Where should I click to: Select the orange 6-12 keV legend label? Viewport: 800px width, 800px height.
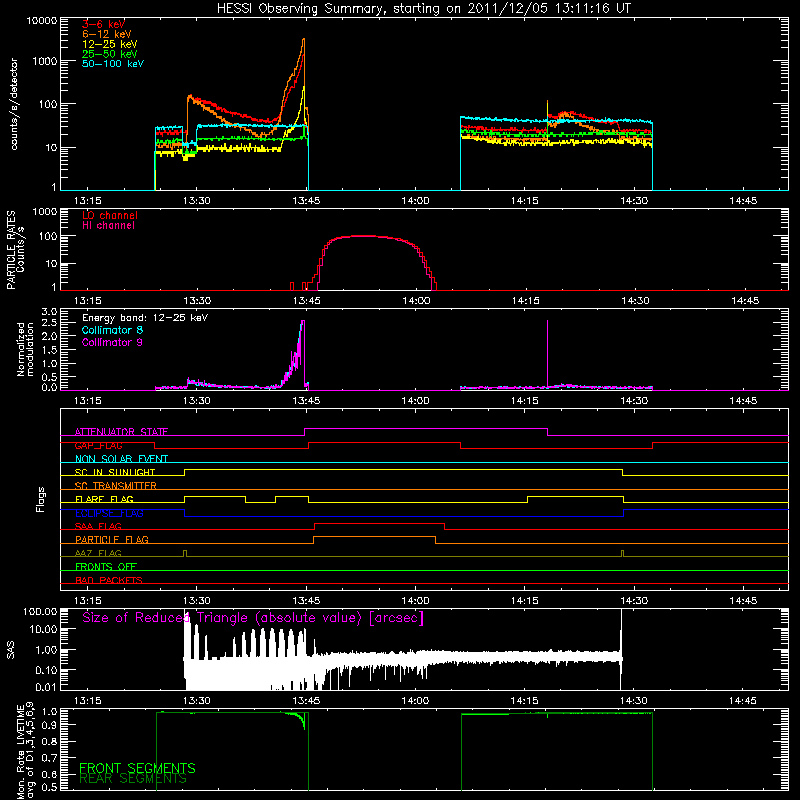click(106, 34)
